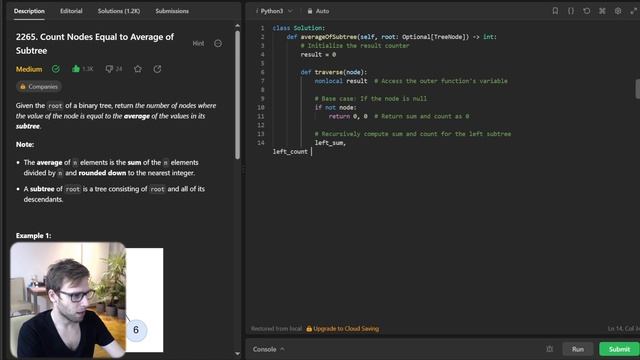
Task: Show the Hint for this problem
Action: pyautogui.click(x=198, y=43)
